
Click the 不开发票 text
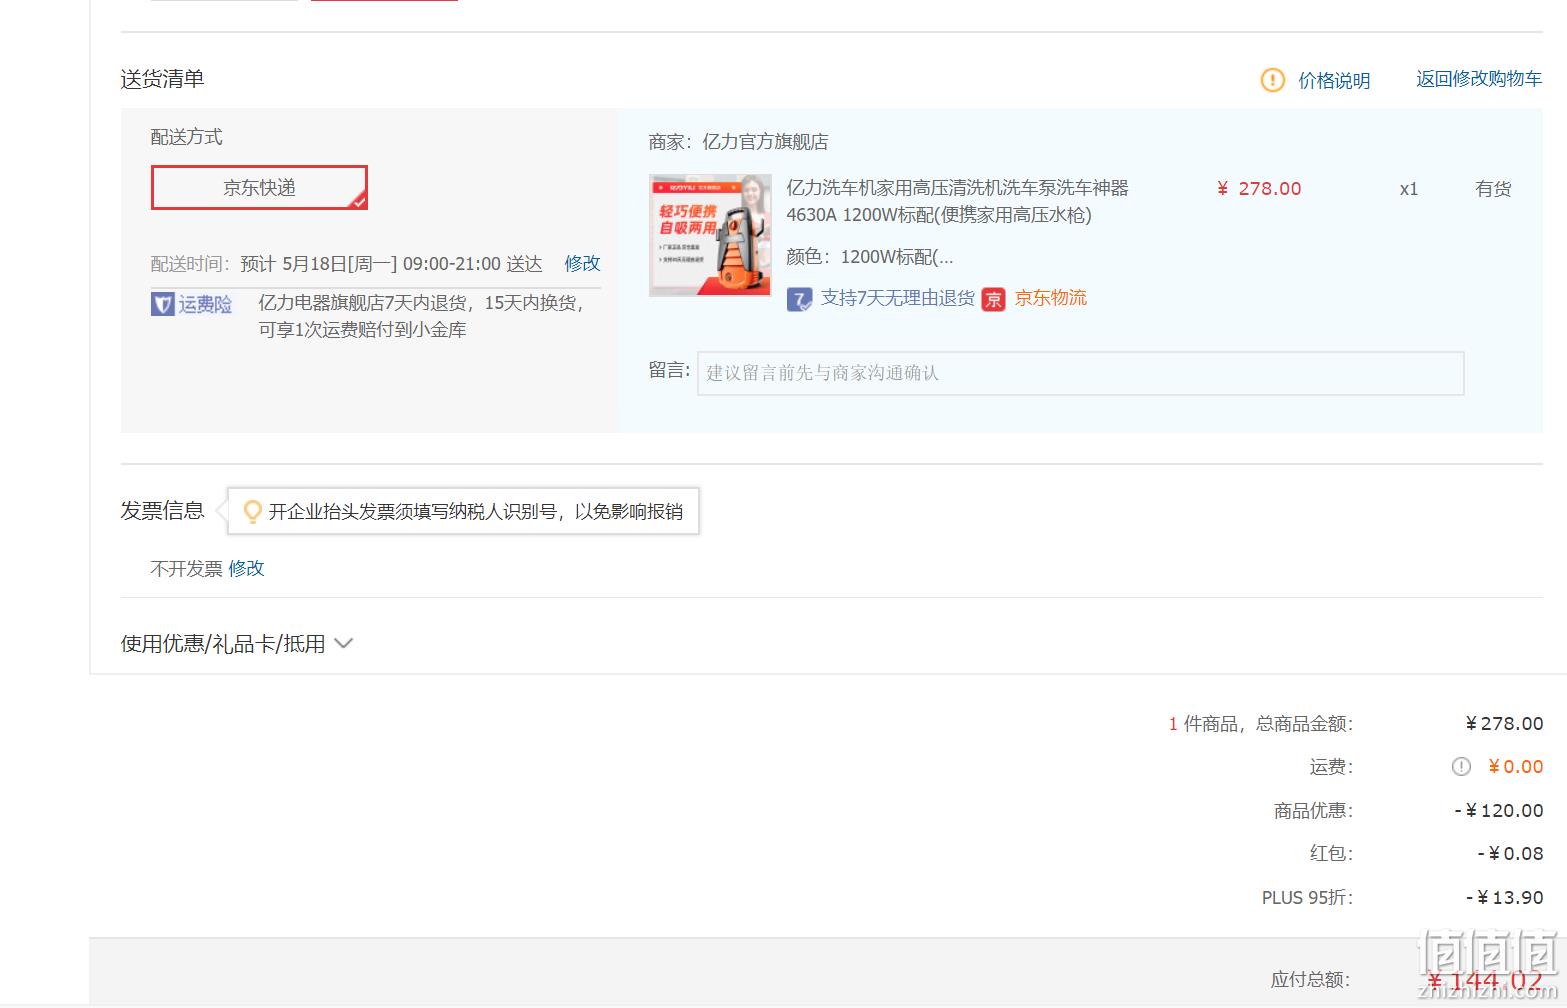[x=186, y=568]
